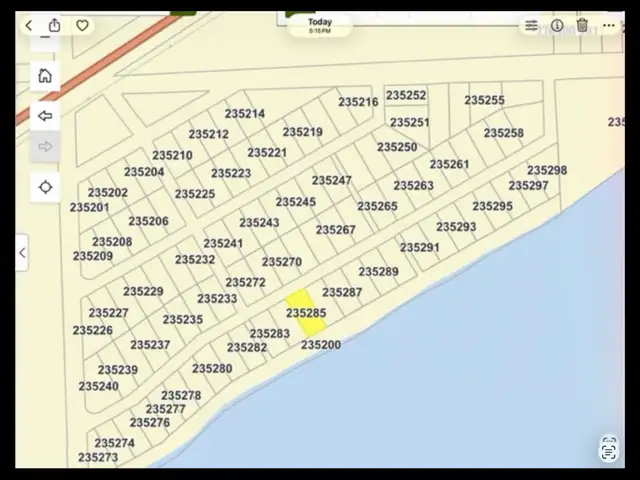Image resolution: width=640 pixels, height=480 pixels.
Task: Click parcel label 235261
Action: point(449,164)
